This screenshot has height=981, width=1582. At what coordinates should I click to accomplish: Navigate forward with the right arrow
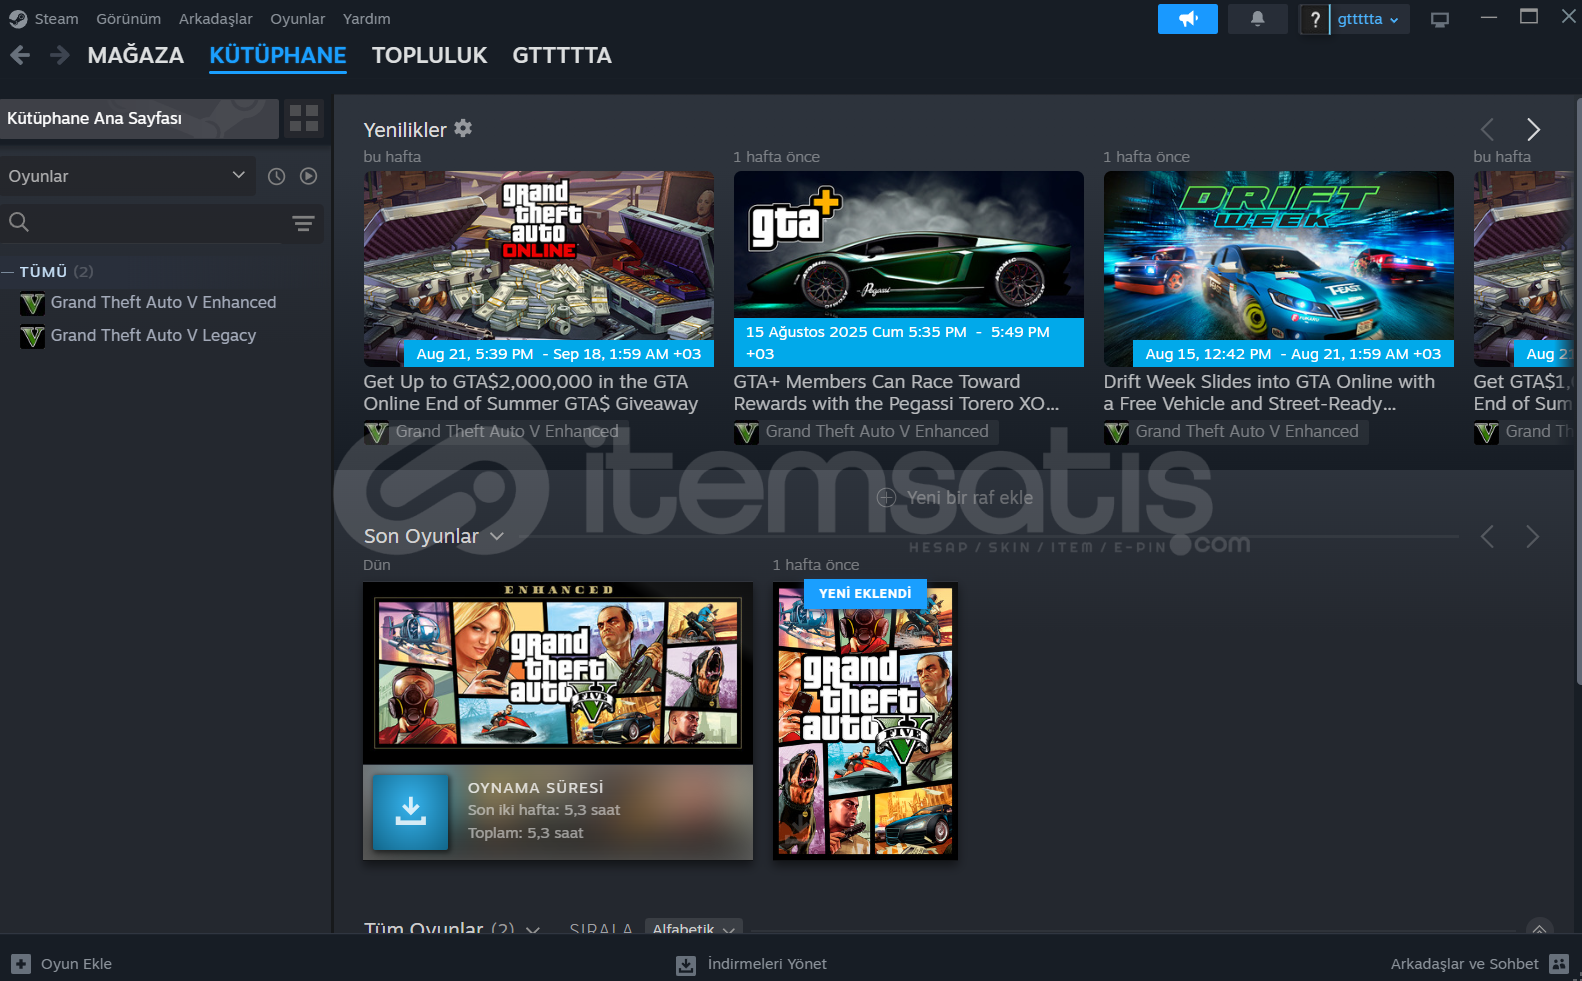[59, 55]
